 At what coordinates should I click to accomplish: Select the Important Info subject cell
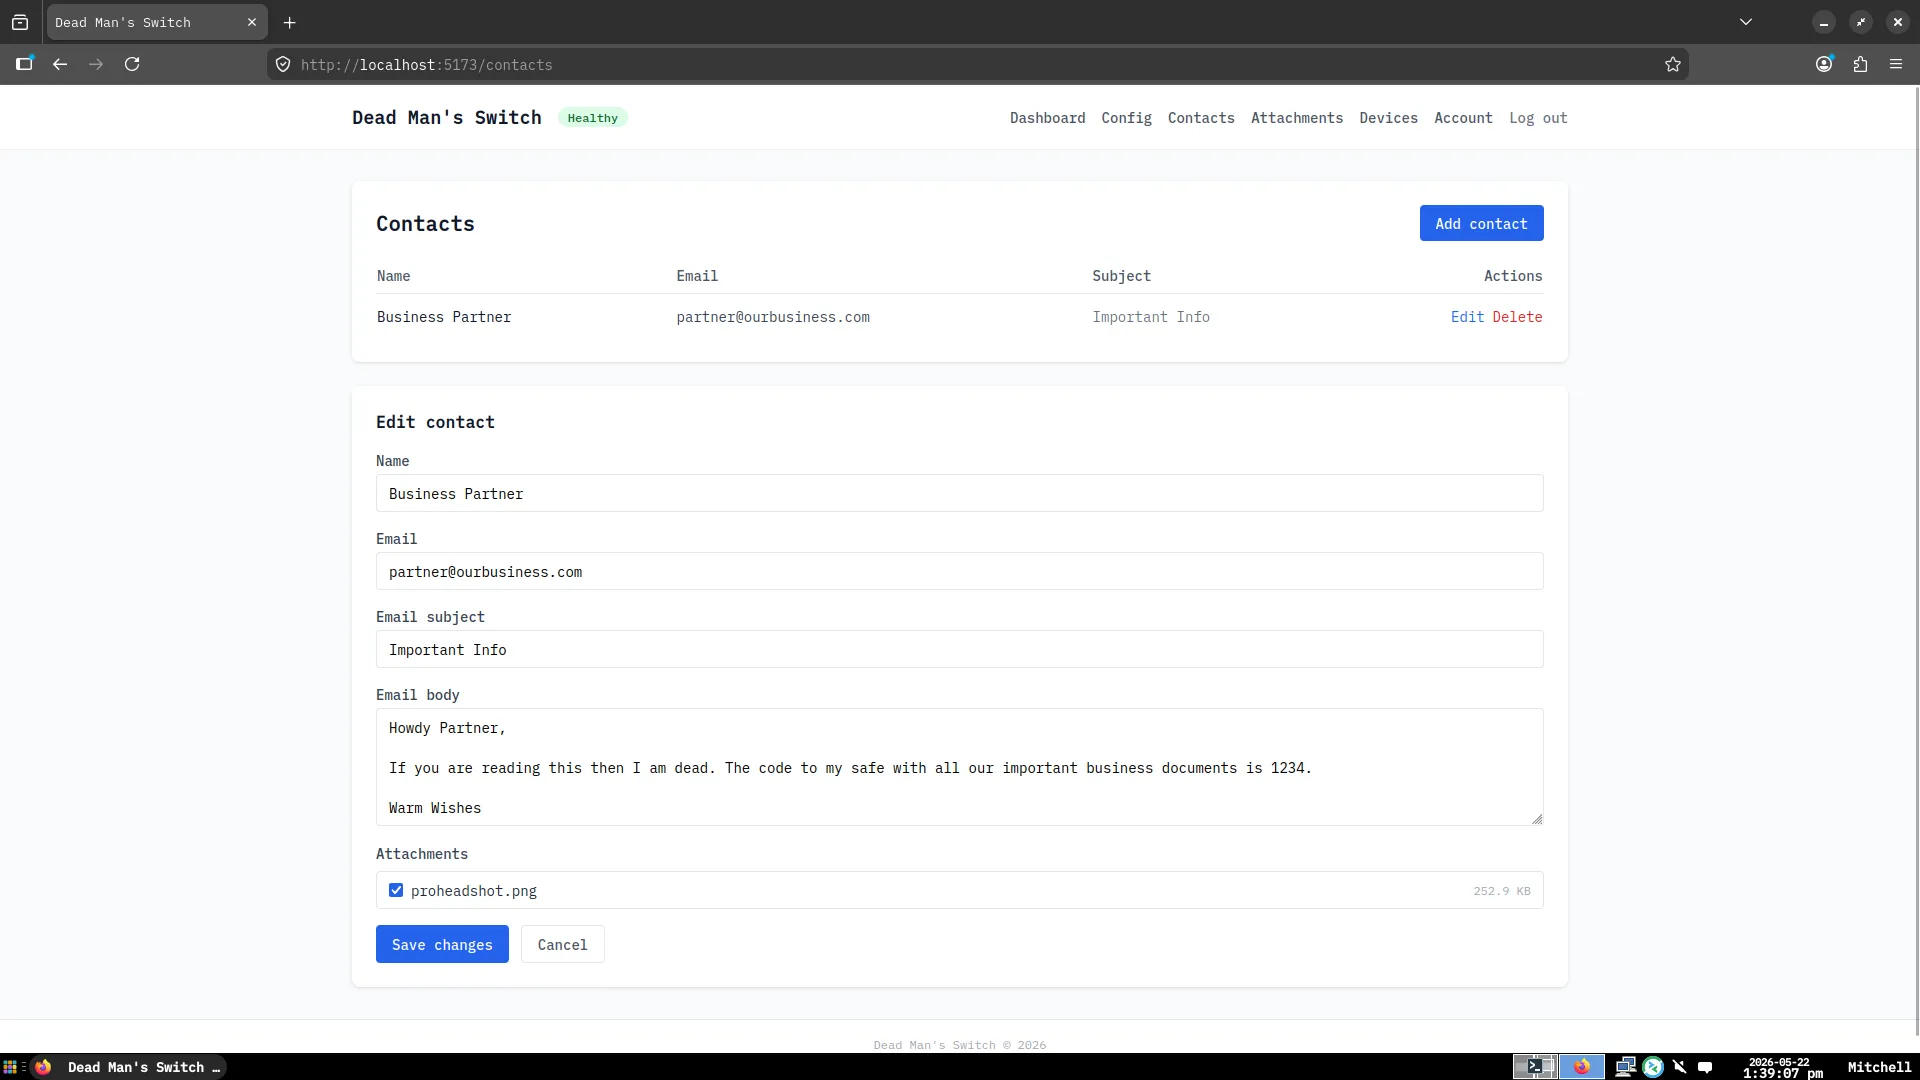tap(1151, 317)
